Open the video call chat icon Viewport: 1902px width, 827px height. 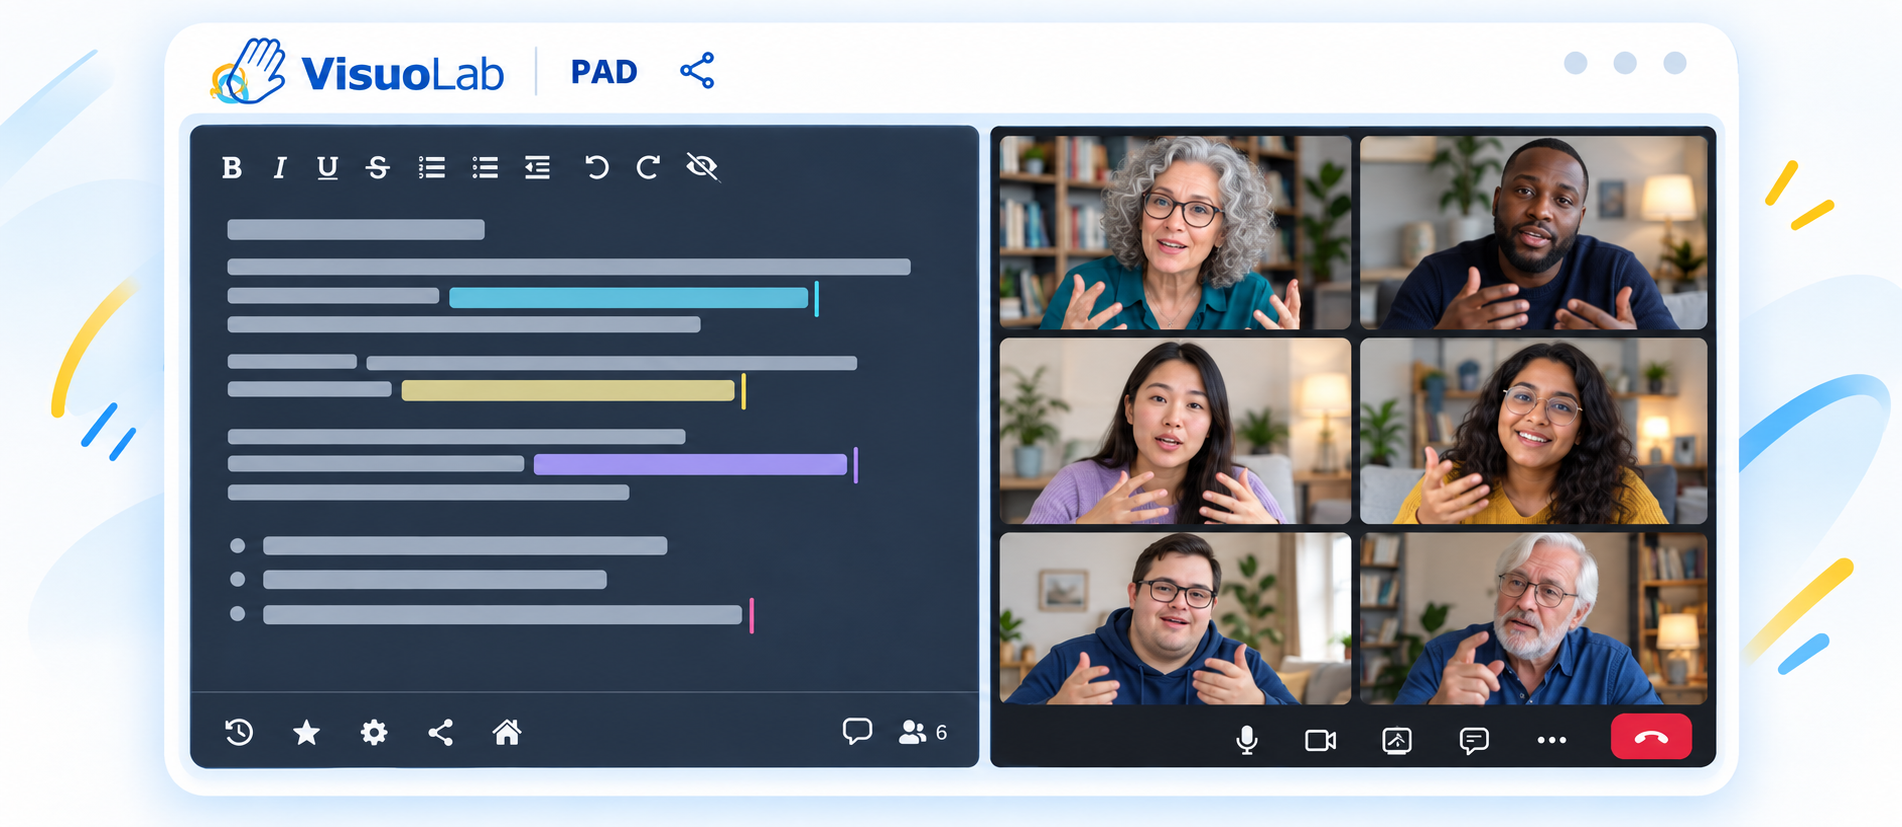coord(1474,740)
